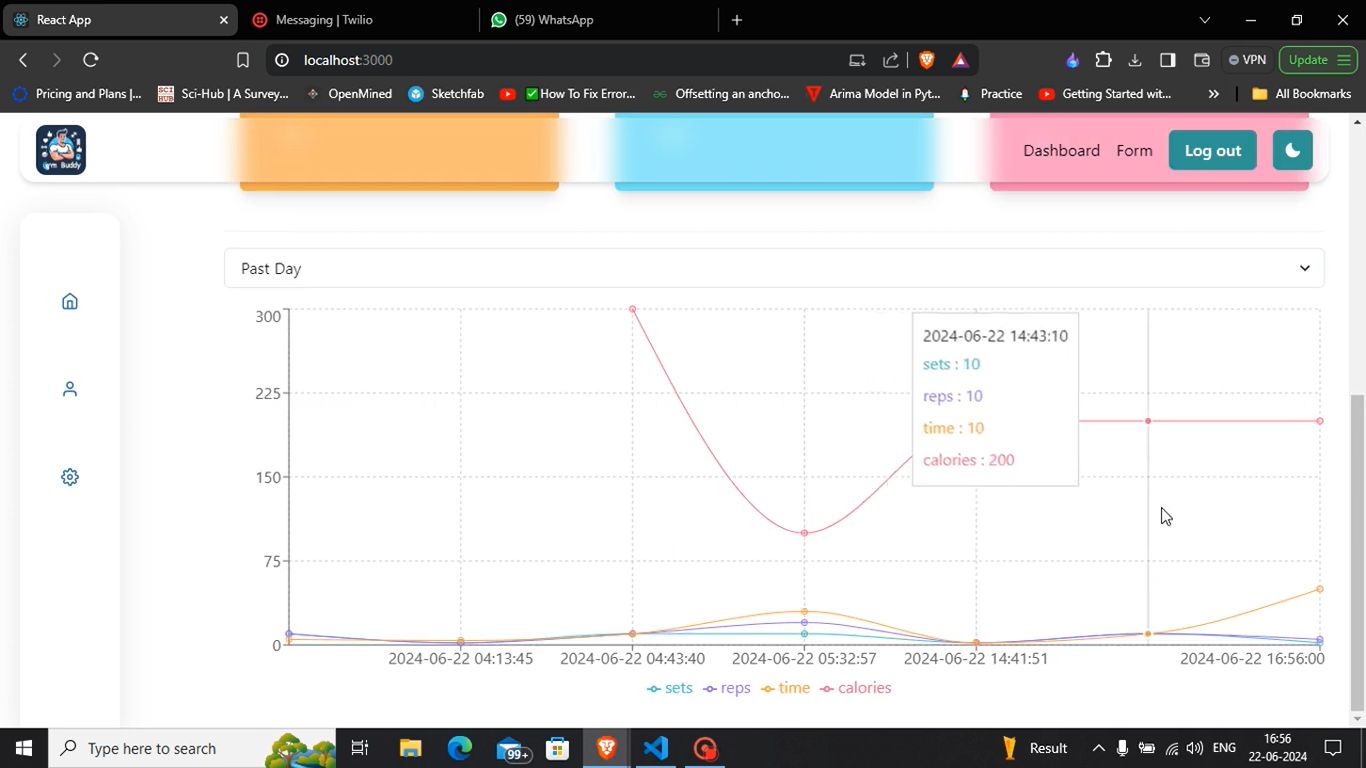Open the Leo AI icon in the toolbar
Image resolution: width=1366 pixels, height=768 pixels.
tap(1072, 60)
